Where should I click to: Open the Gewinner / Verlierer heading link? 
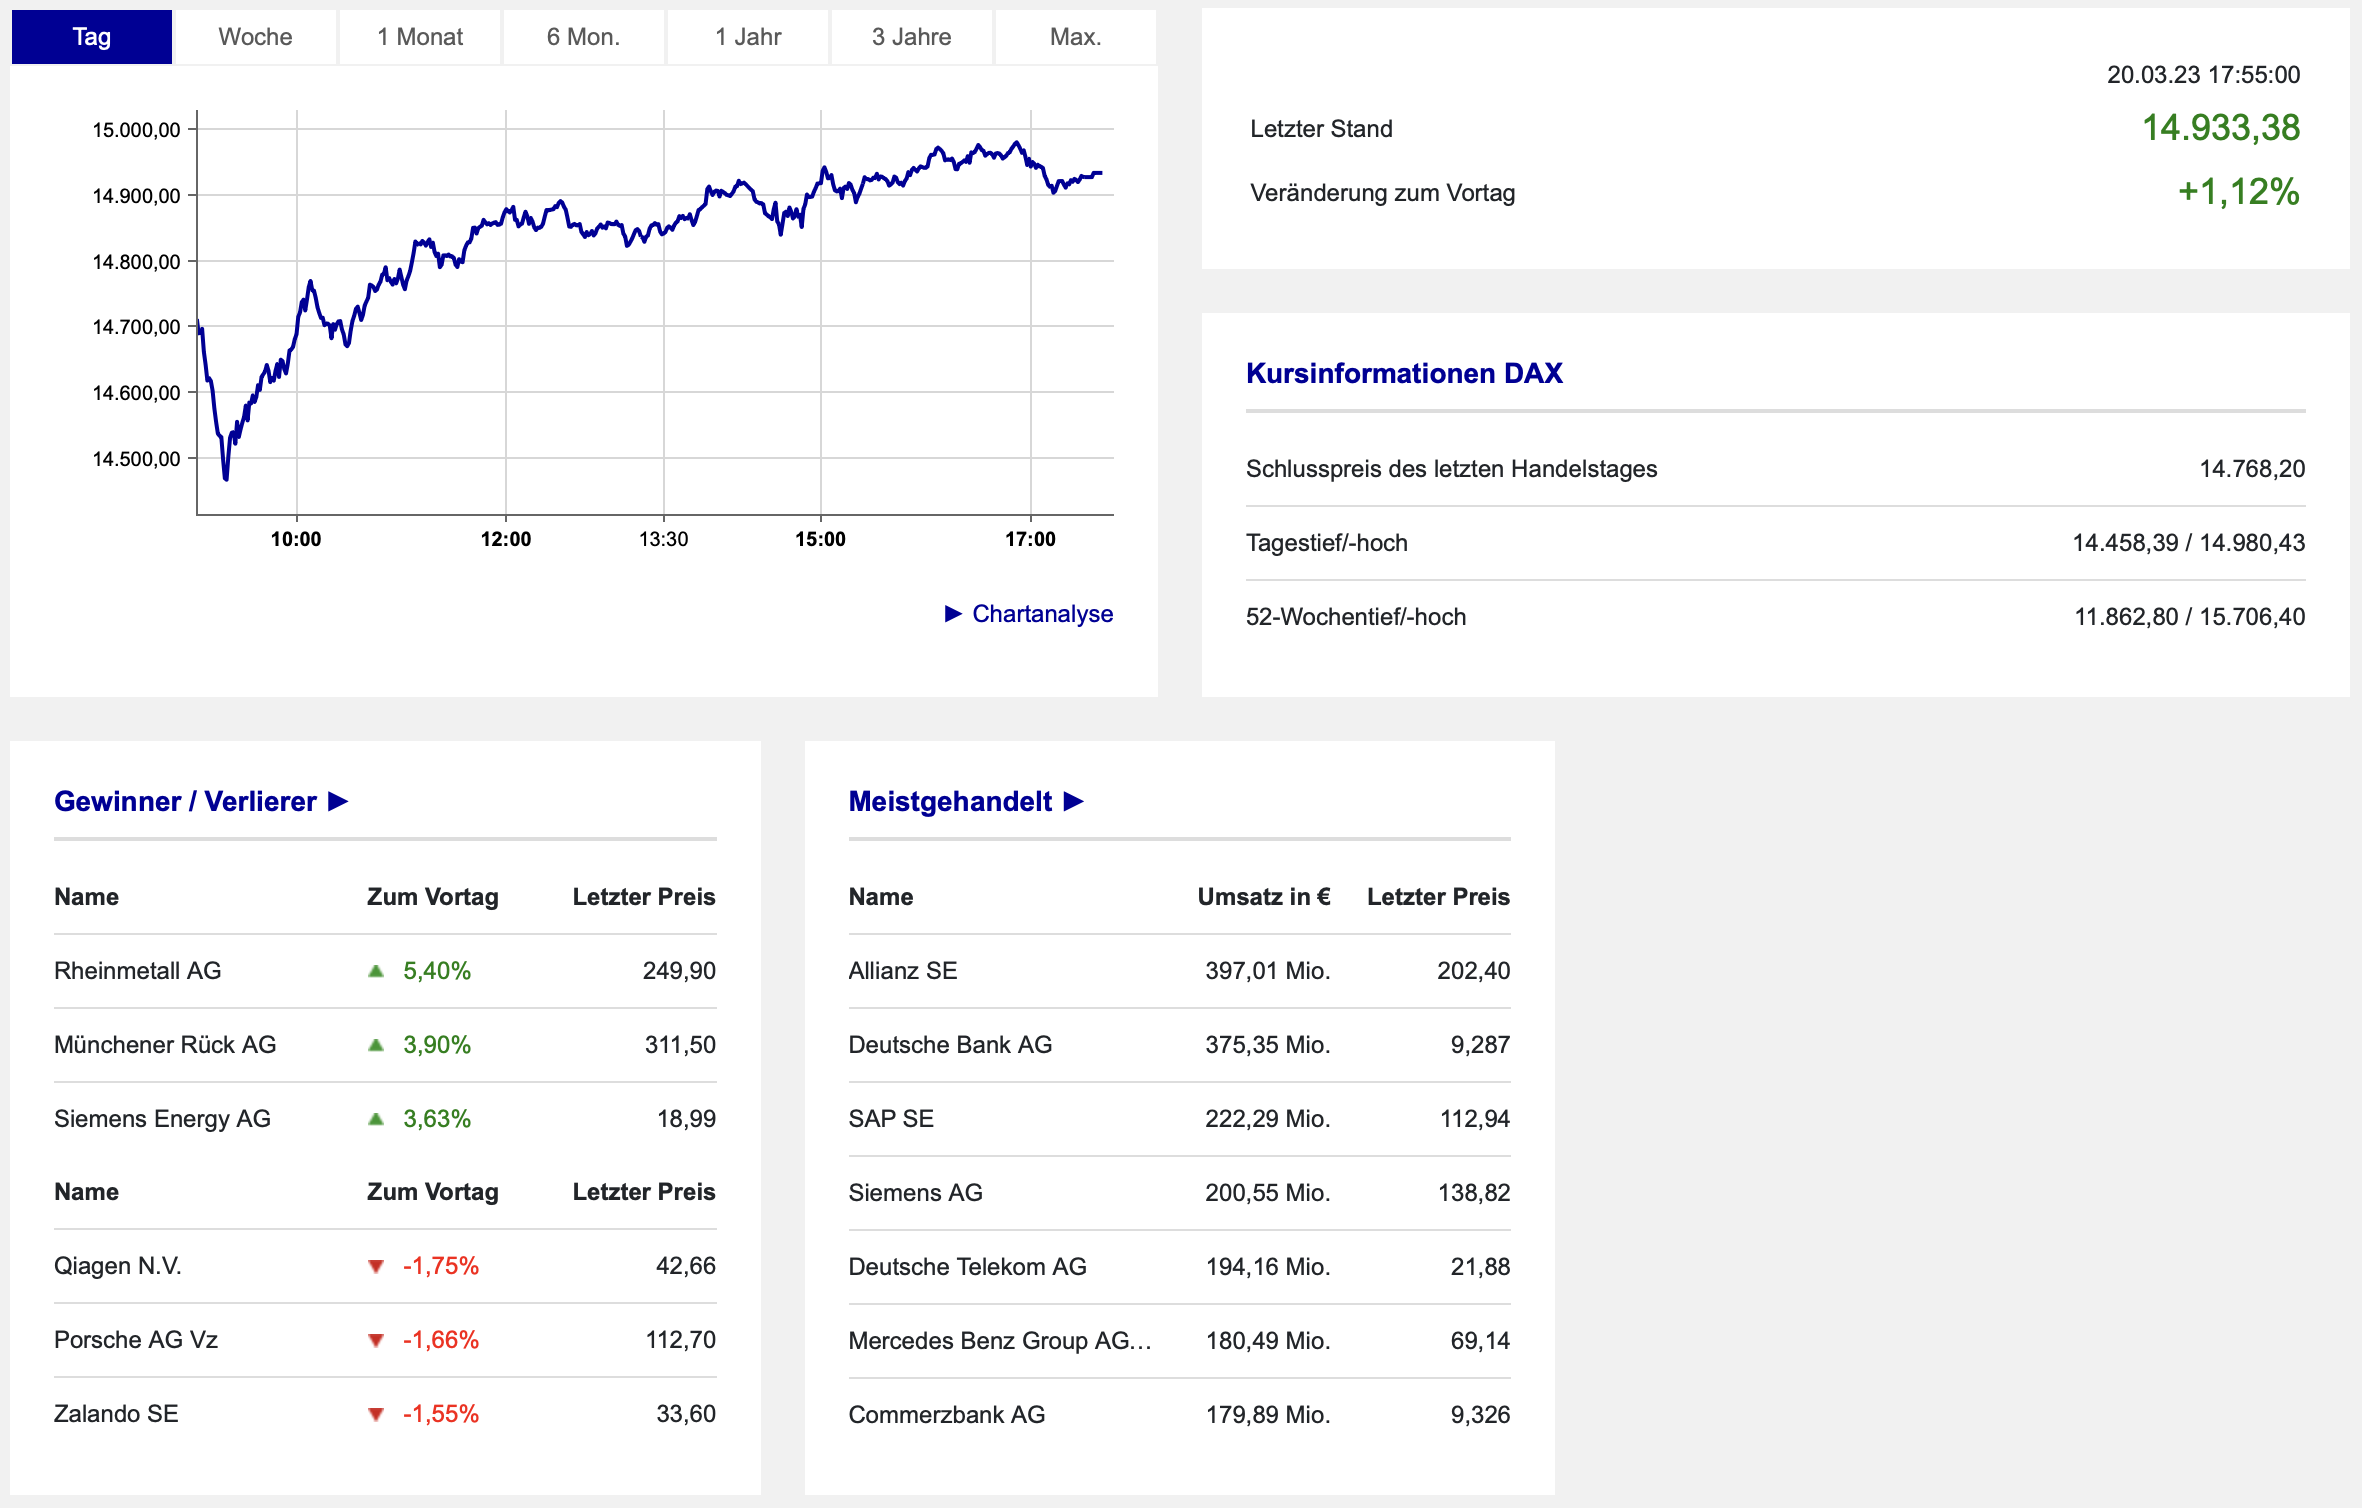coord(185,801)
